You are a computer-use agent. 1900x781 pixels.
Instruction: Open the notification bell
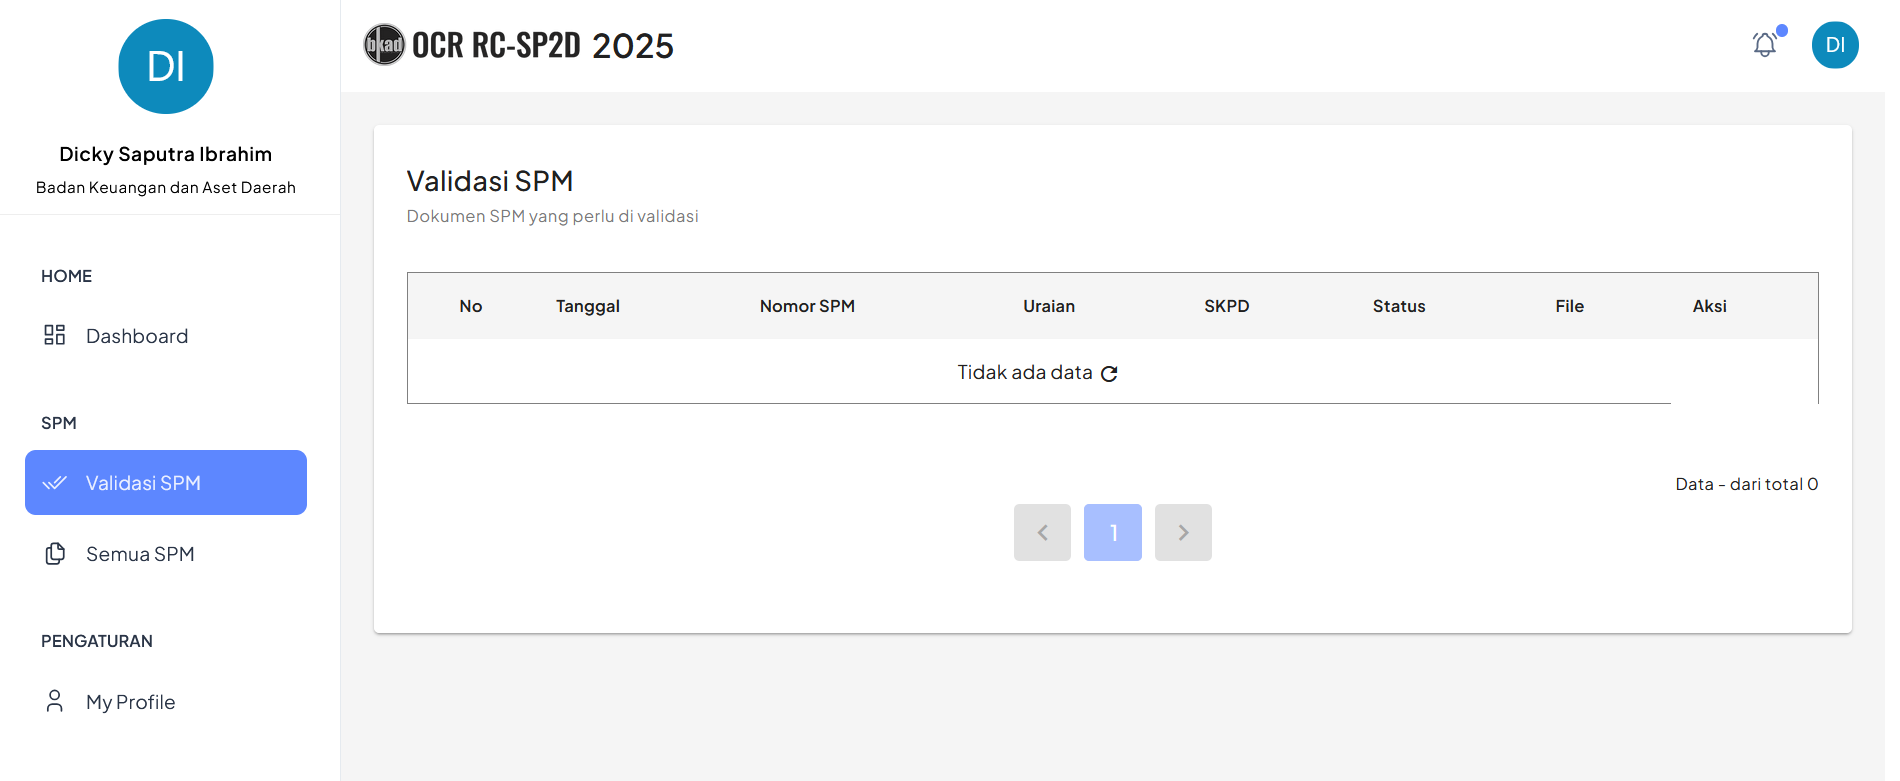coord(1765,45)
